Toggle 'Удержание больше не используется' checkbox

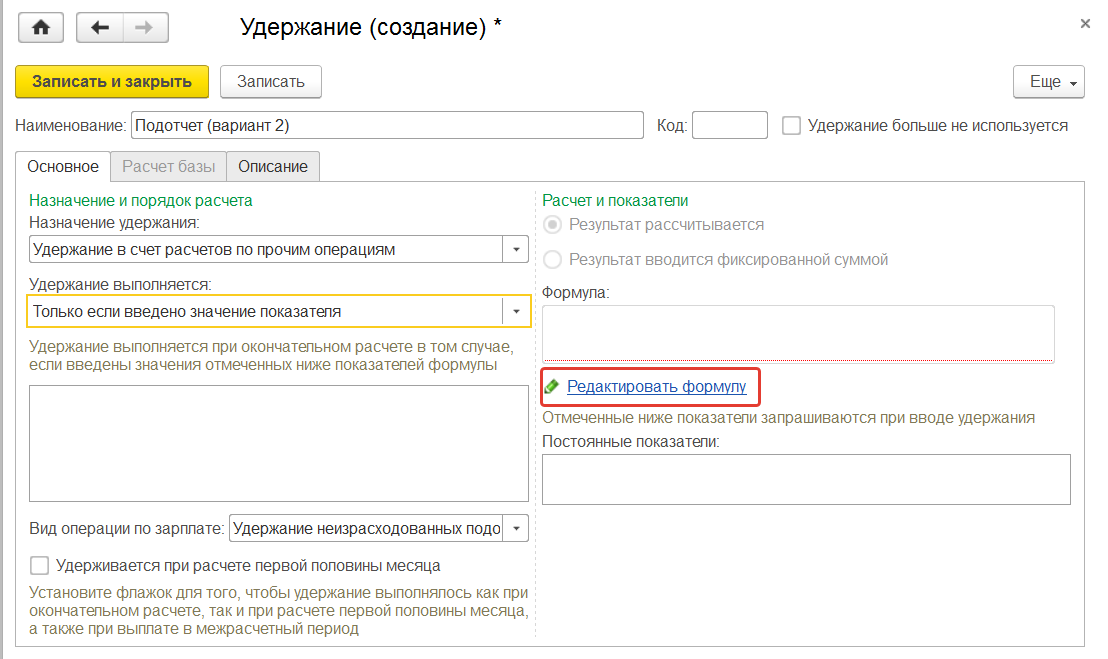[x=792, y=126]
